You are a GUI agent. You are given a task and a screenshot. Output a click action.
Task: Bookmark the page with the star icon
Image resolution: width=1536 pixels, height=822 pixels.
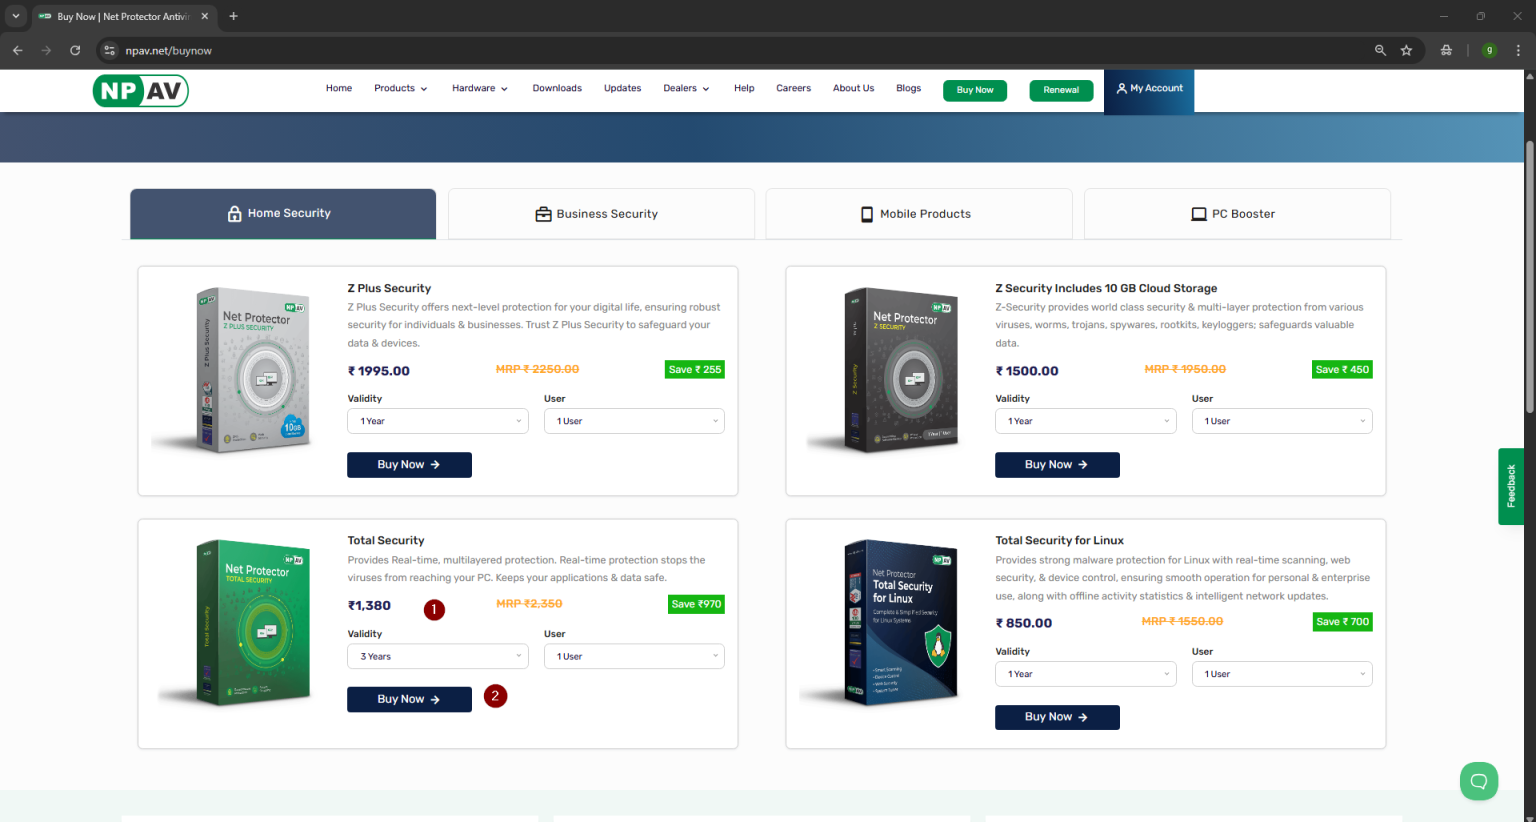click(x=1407, y=50)
